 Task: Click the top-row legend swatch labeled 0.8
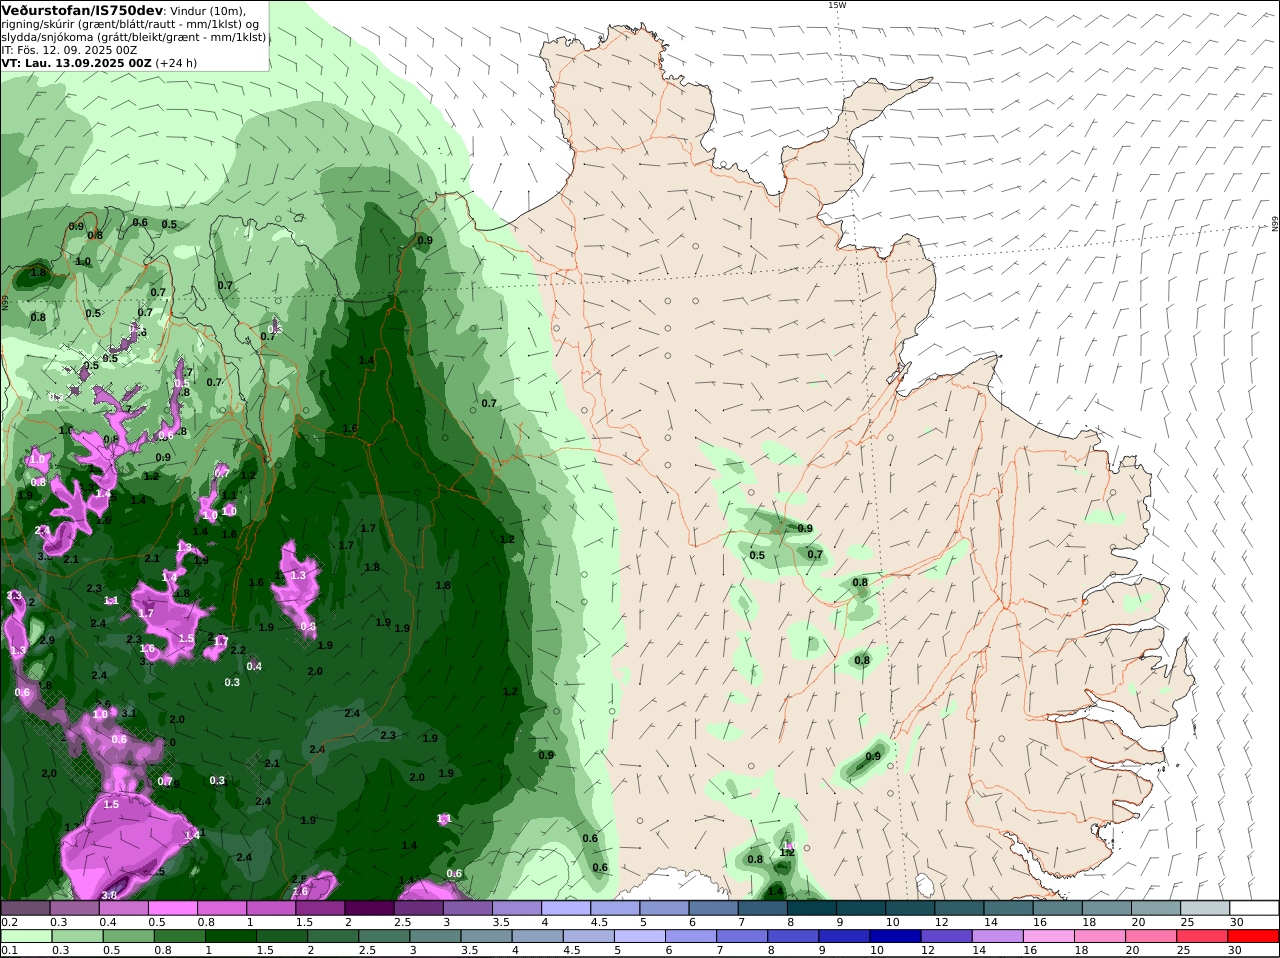tap(221, 908)
